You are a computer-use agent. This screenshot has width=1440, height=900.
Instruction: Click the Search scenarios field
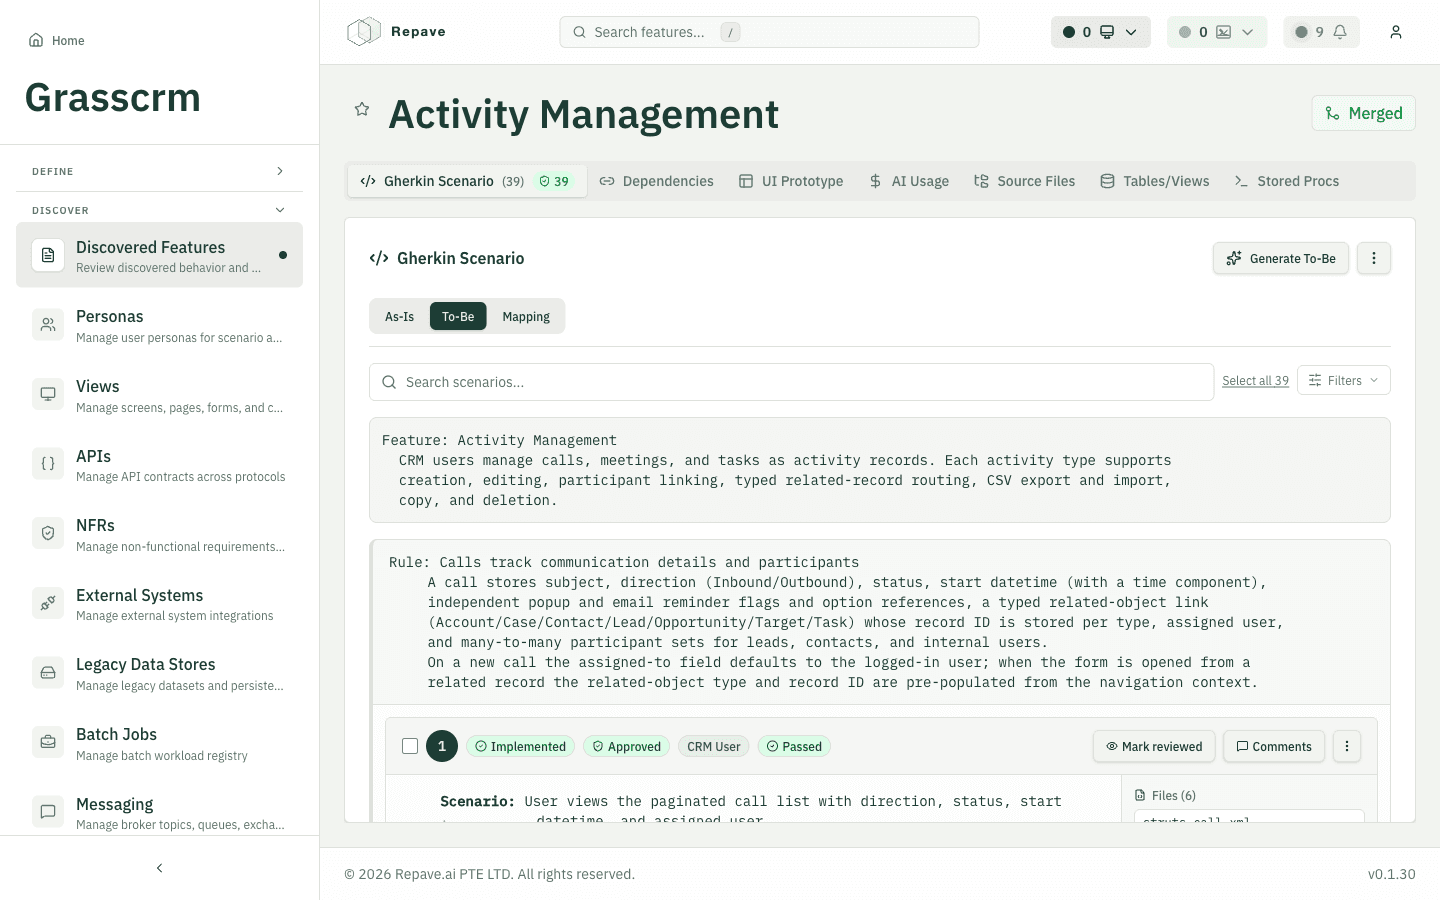click(791, 382)
